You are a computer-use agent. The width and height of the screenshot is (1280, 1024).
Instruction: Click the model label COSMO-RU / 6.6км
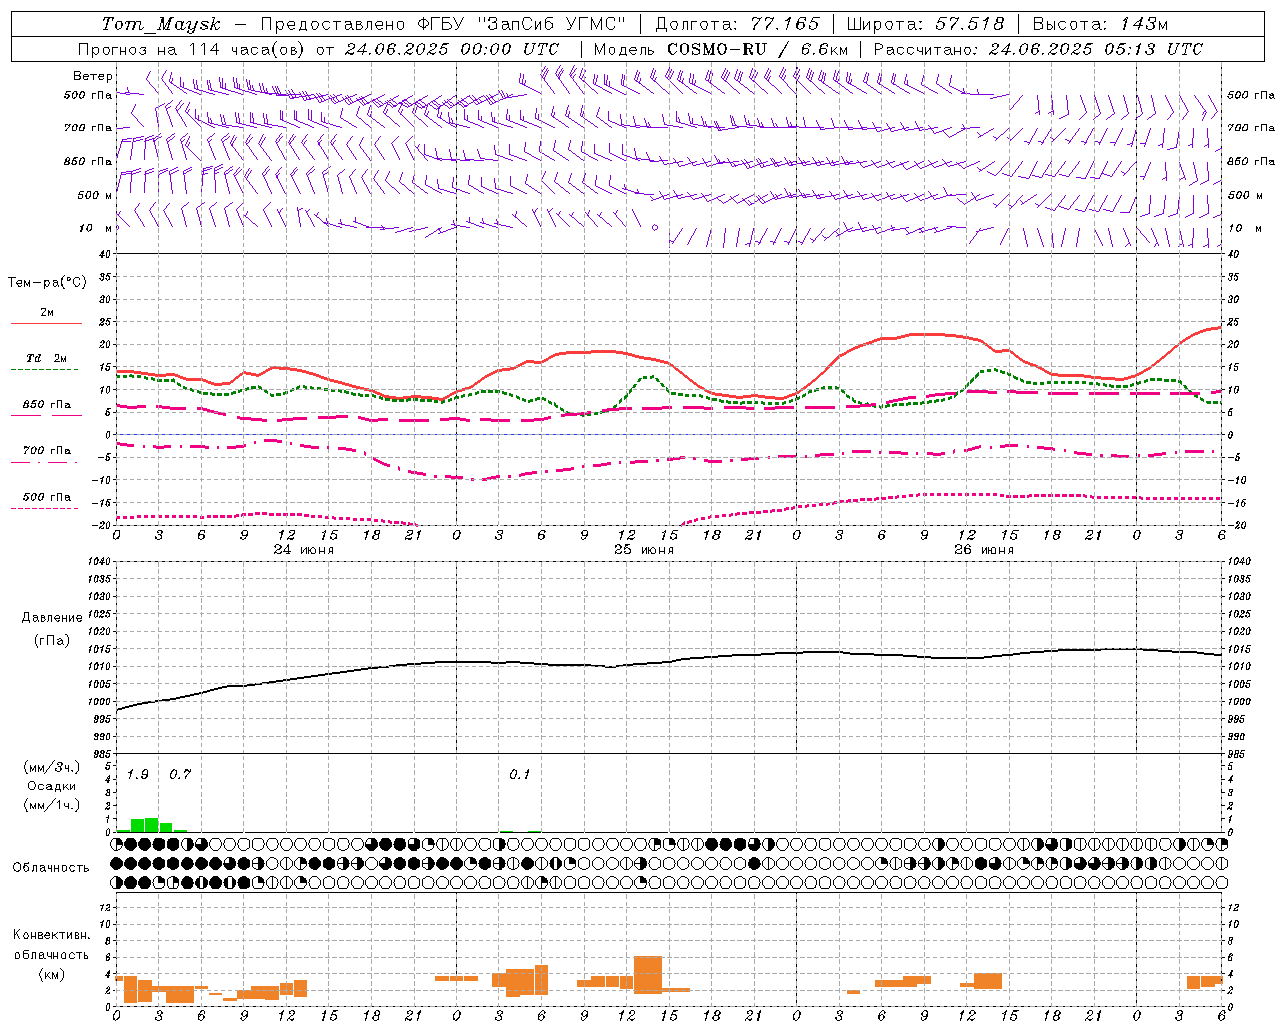click(757, 49)
